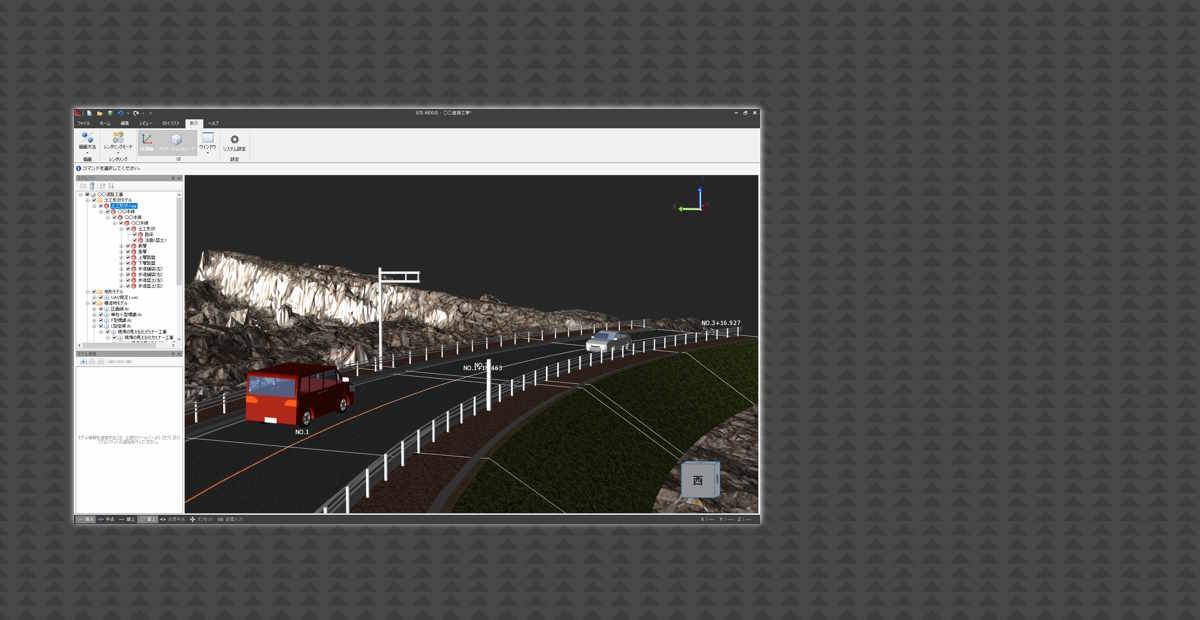Image resolution: width=1200 pixels, height=620 pixels.
Task: Switch to the ホーム ribbon tab
Action: click(x=105, y=123)
